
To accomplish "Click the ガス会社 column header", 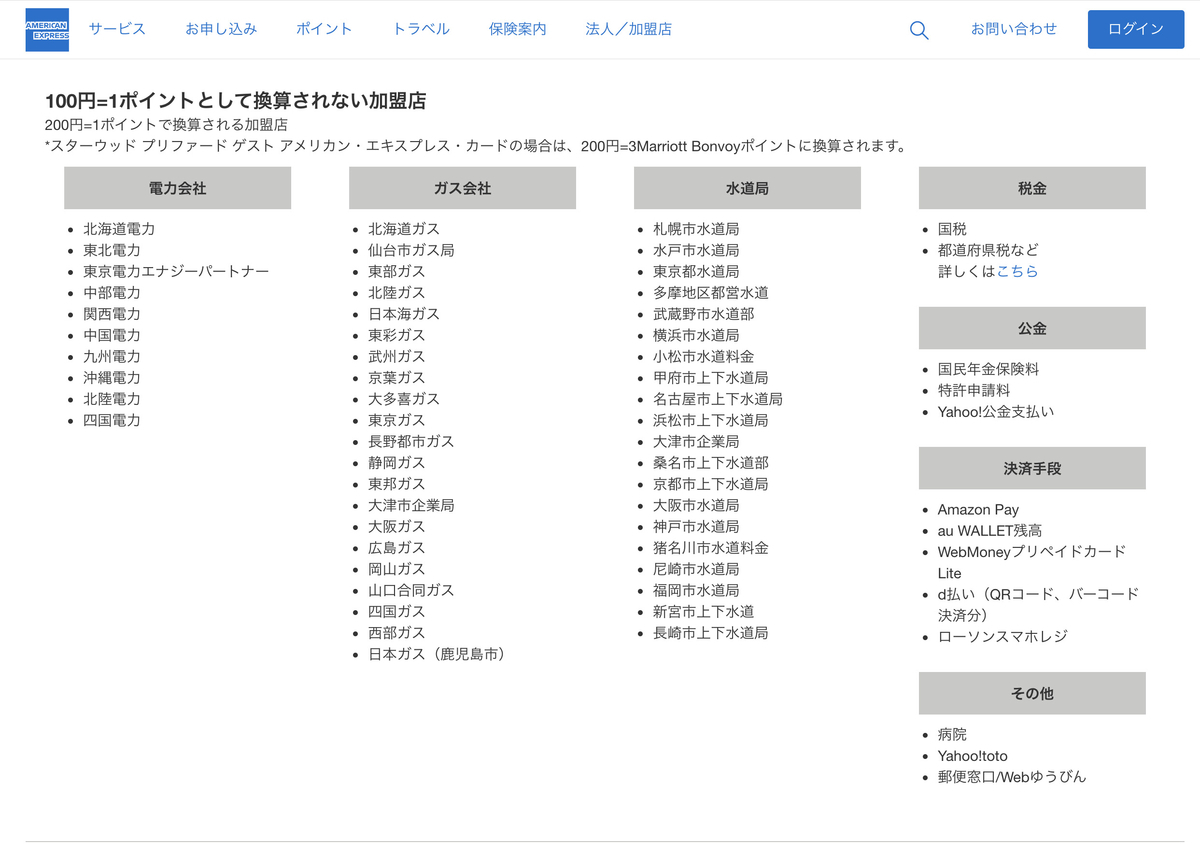I will pos(462,188).
